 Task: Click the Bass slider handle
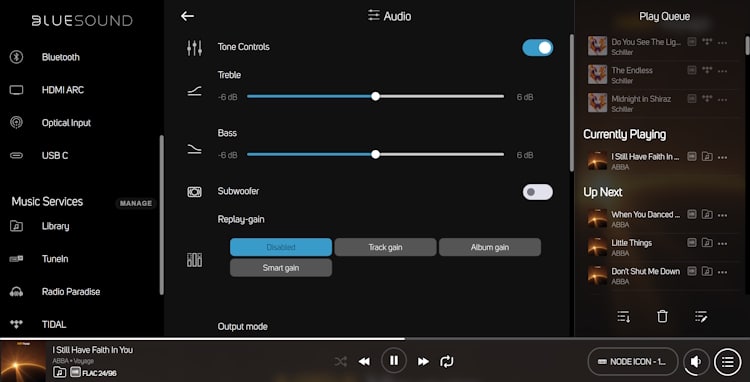(375, 154)
